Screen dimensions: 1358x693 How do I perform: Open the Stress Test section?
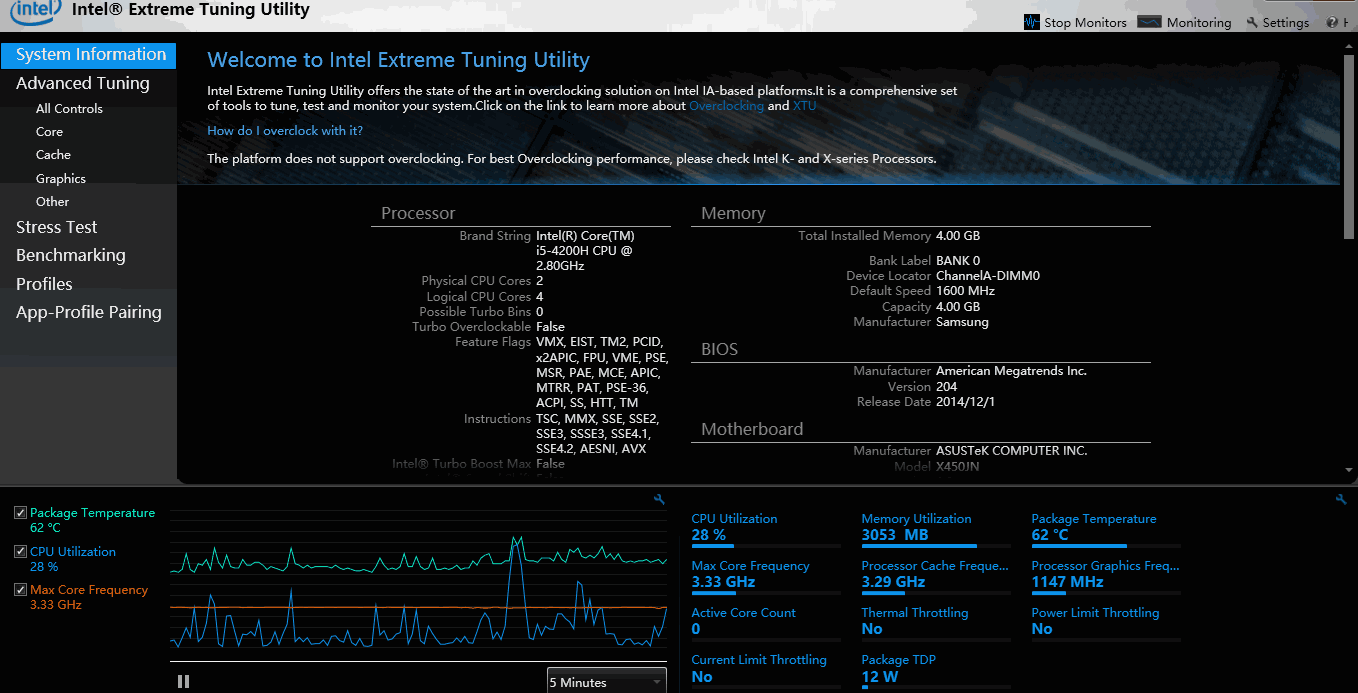[57, 227]
